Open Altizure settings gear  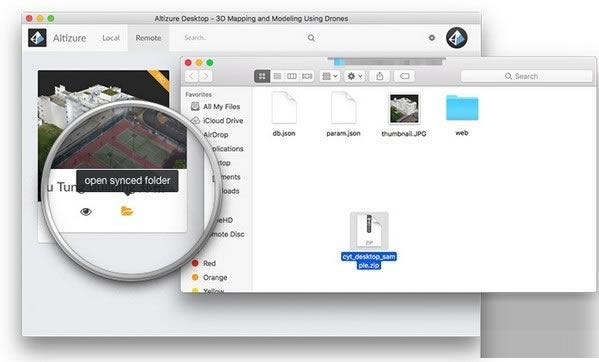(x=432, y=38)
